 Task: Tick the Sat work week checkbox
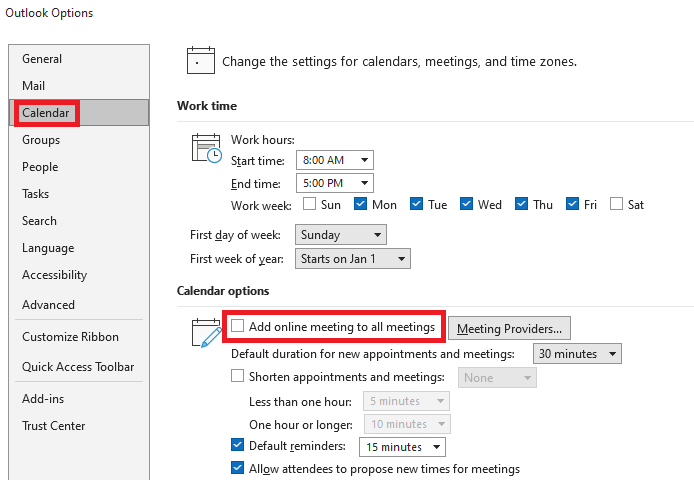coord(617,204)
